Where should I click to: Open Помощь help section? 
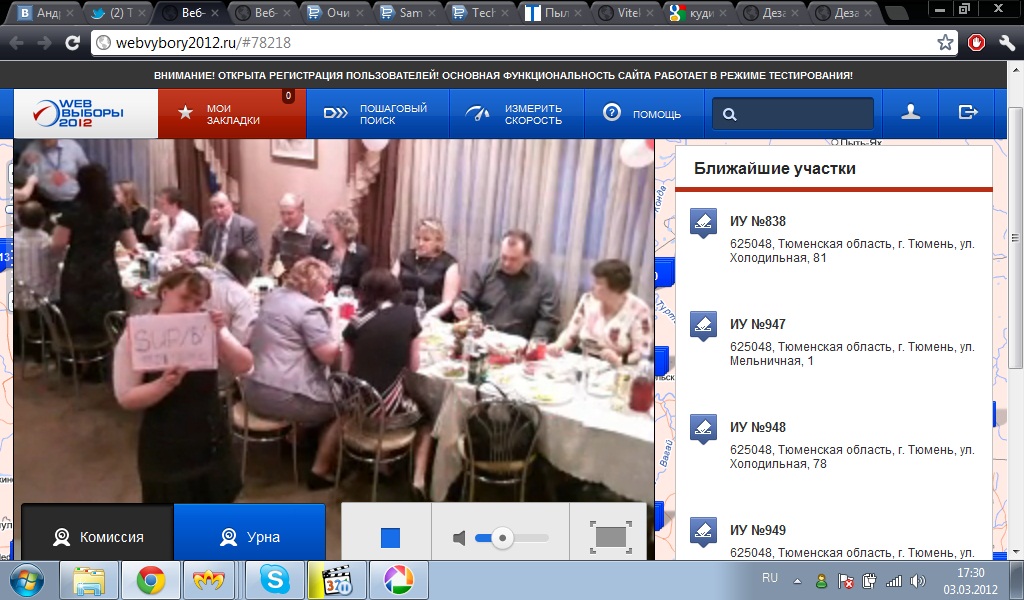[x=642, y=114]
